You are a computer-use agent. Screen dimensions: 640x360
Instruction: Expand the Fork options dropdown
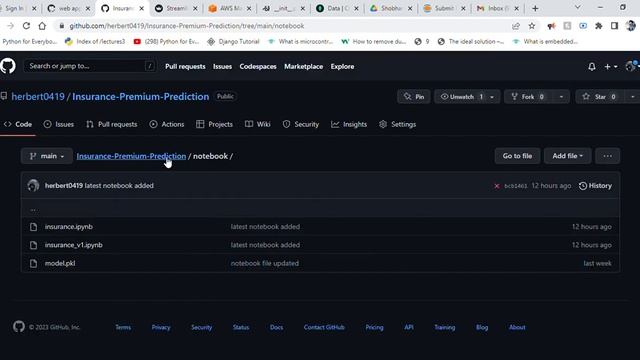[561, 97]
